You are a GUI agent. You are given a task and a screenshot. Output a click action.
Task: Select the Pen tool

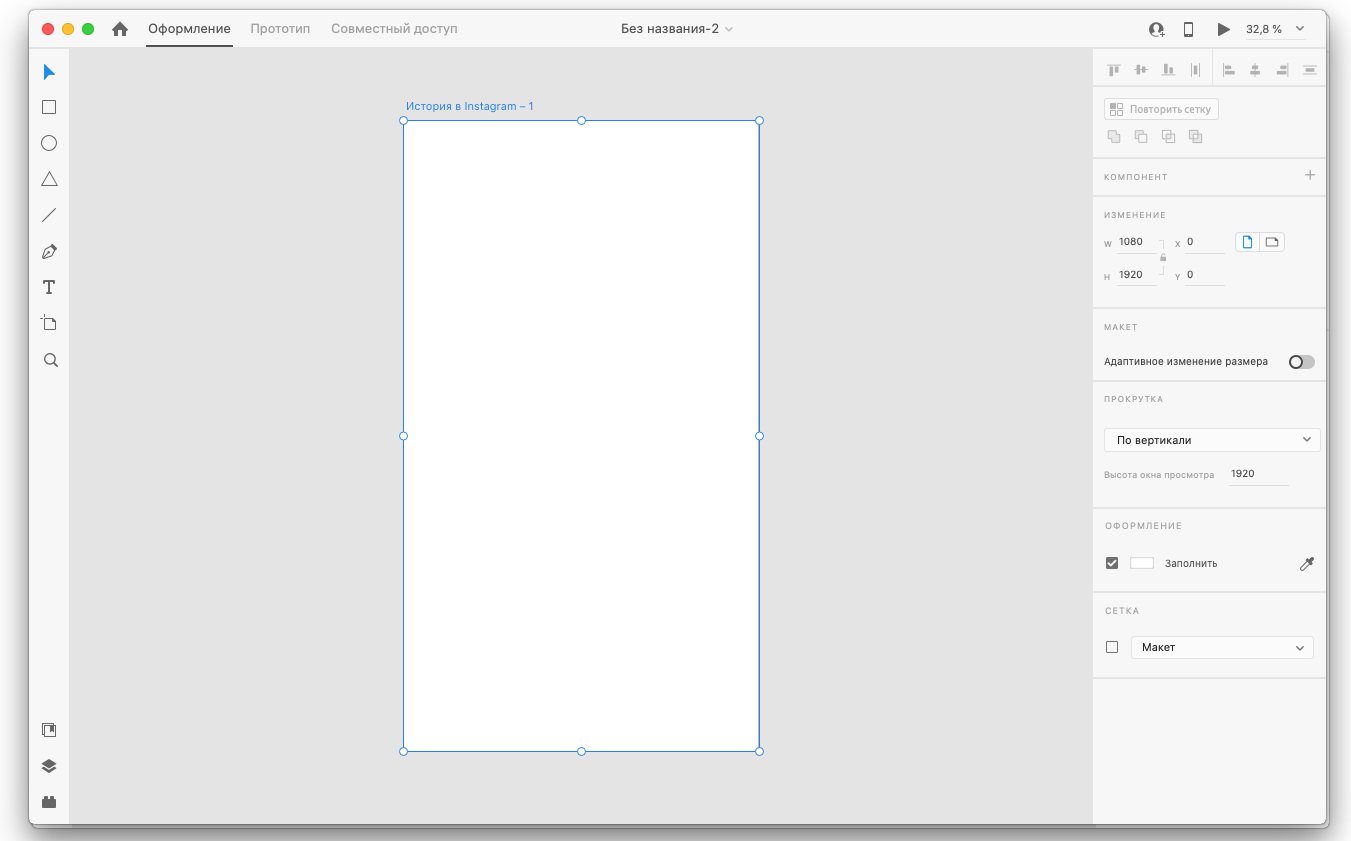click(x=49, y=252)
